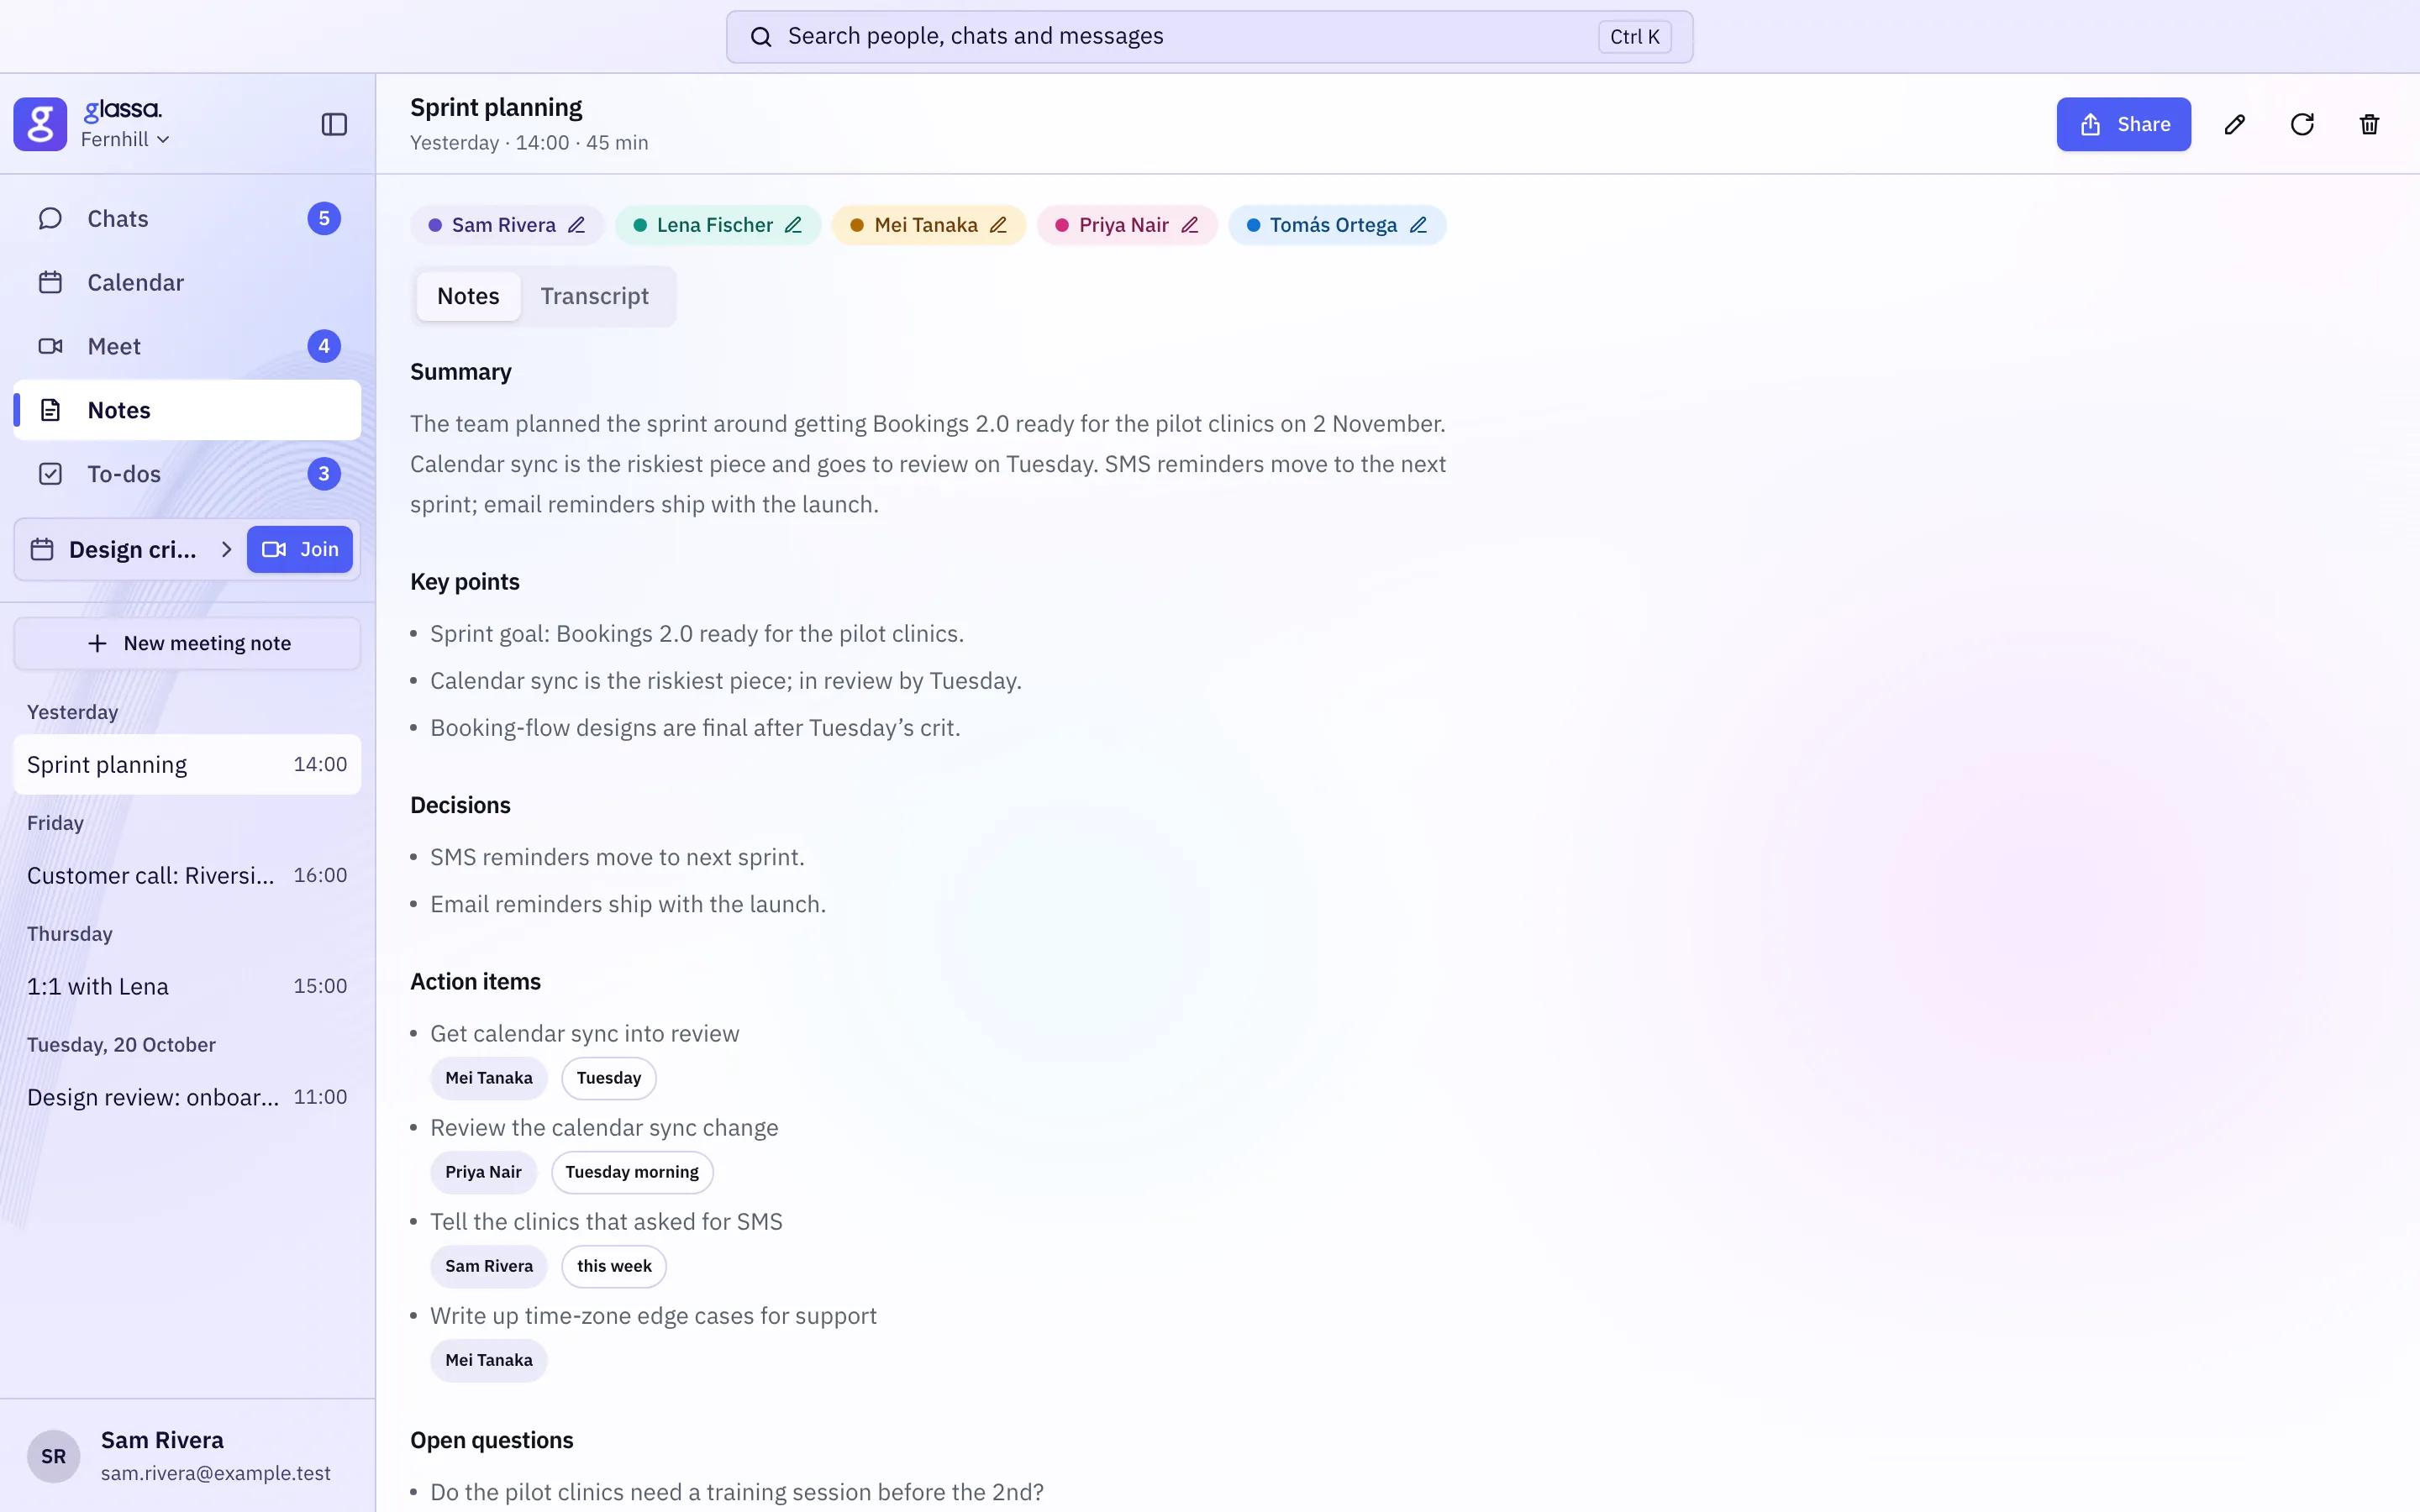Image resolution: width=2420 pixels, height=1512 pixels.
Task: Select the Notes tab
Action: pos(468,296)
